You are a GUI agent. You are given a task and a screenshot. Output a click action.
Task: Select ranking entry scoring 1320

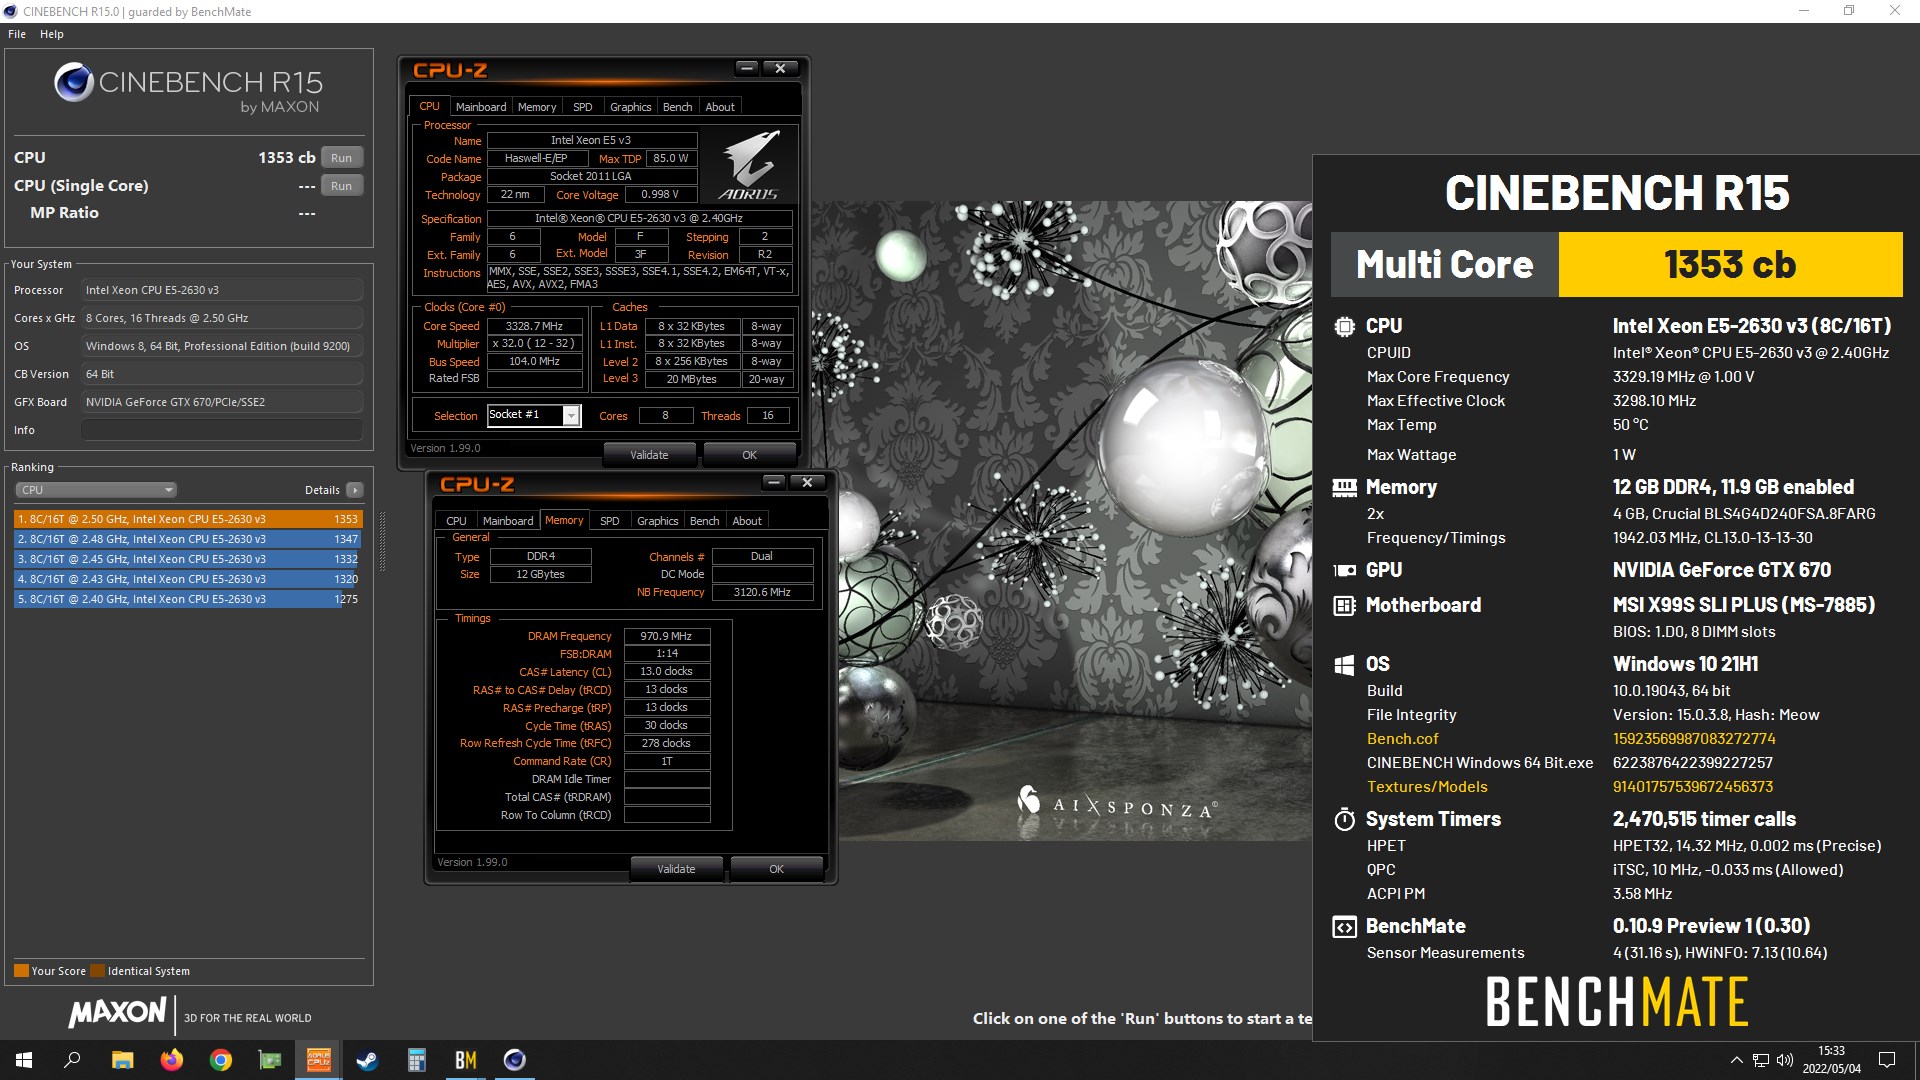(188, 579)
